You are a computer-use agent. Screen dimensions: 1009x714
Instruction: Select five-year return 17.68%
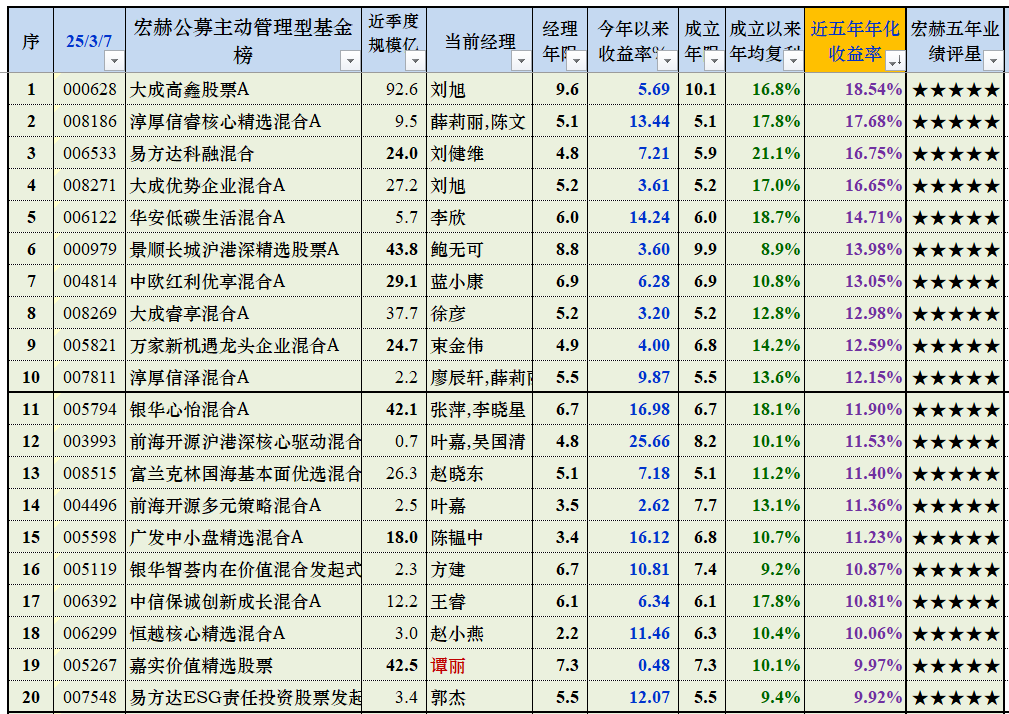coord(873,122)
